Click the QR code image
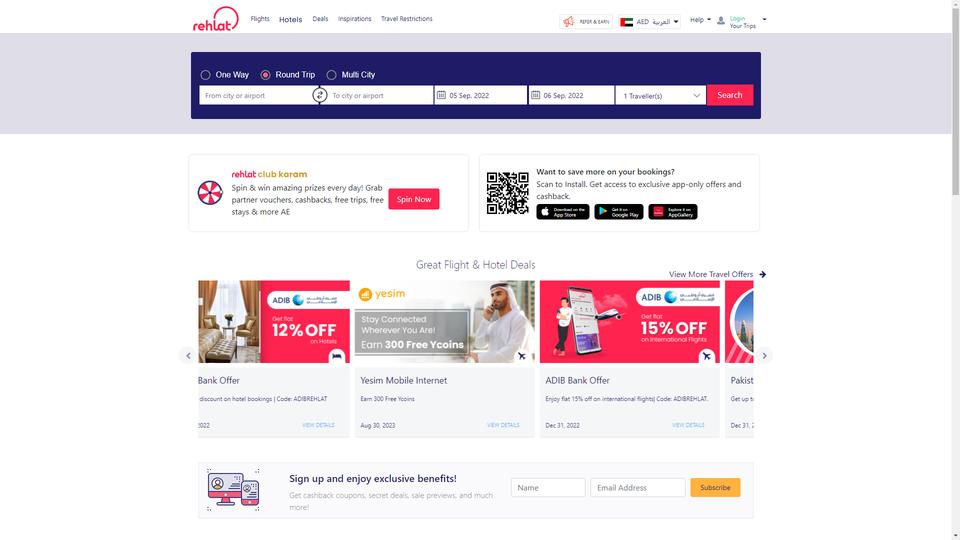960x540 pixels. [508, 193]
